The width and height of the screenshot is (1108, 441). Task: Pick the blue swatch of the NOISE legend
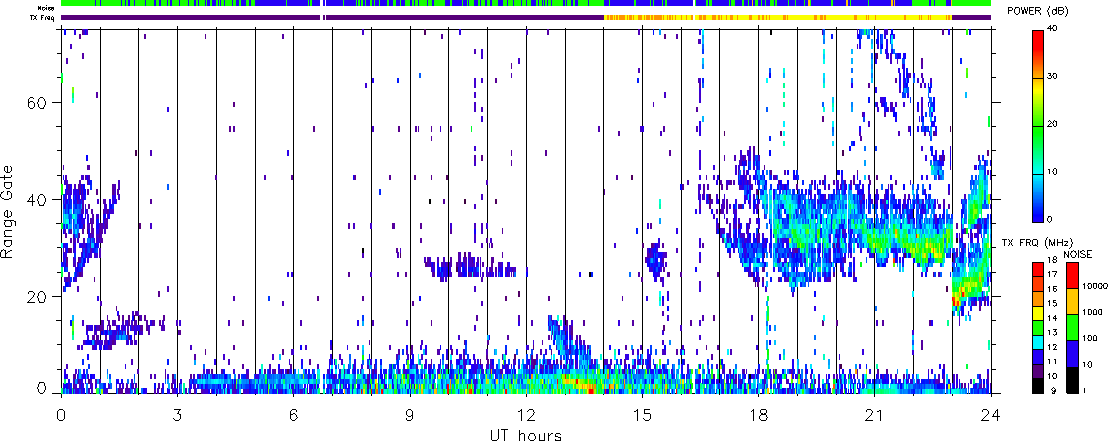[x=1072, y=353]
